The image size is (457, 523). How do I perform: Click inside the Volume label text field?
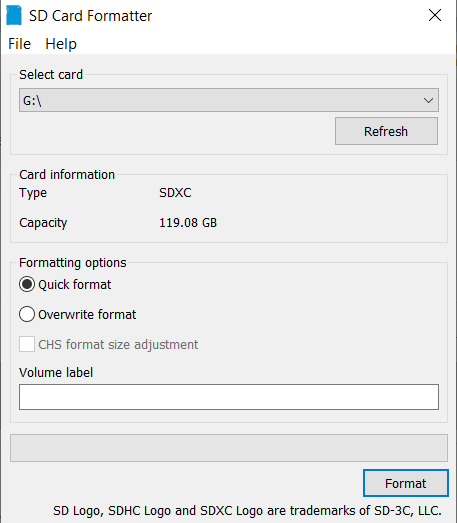coord(229,397)
